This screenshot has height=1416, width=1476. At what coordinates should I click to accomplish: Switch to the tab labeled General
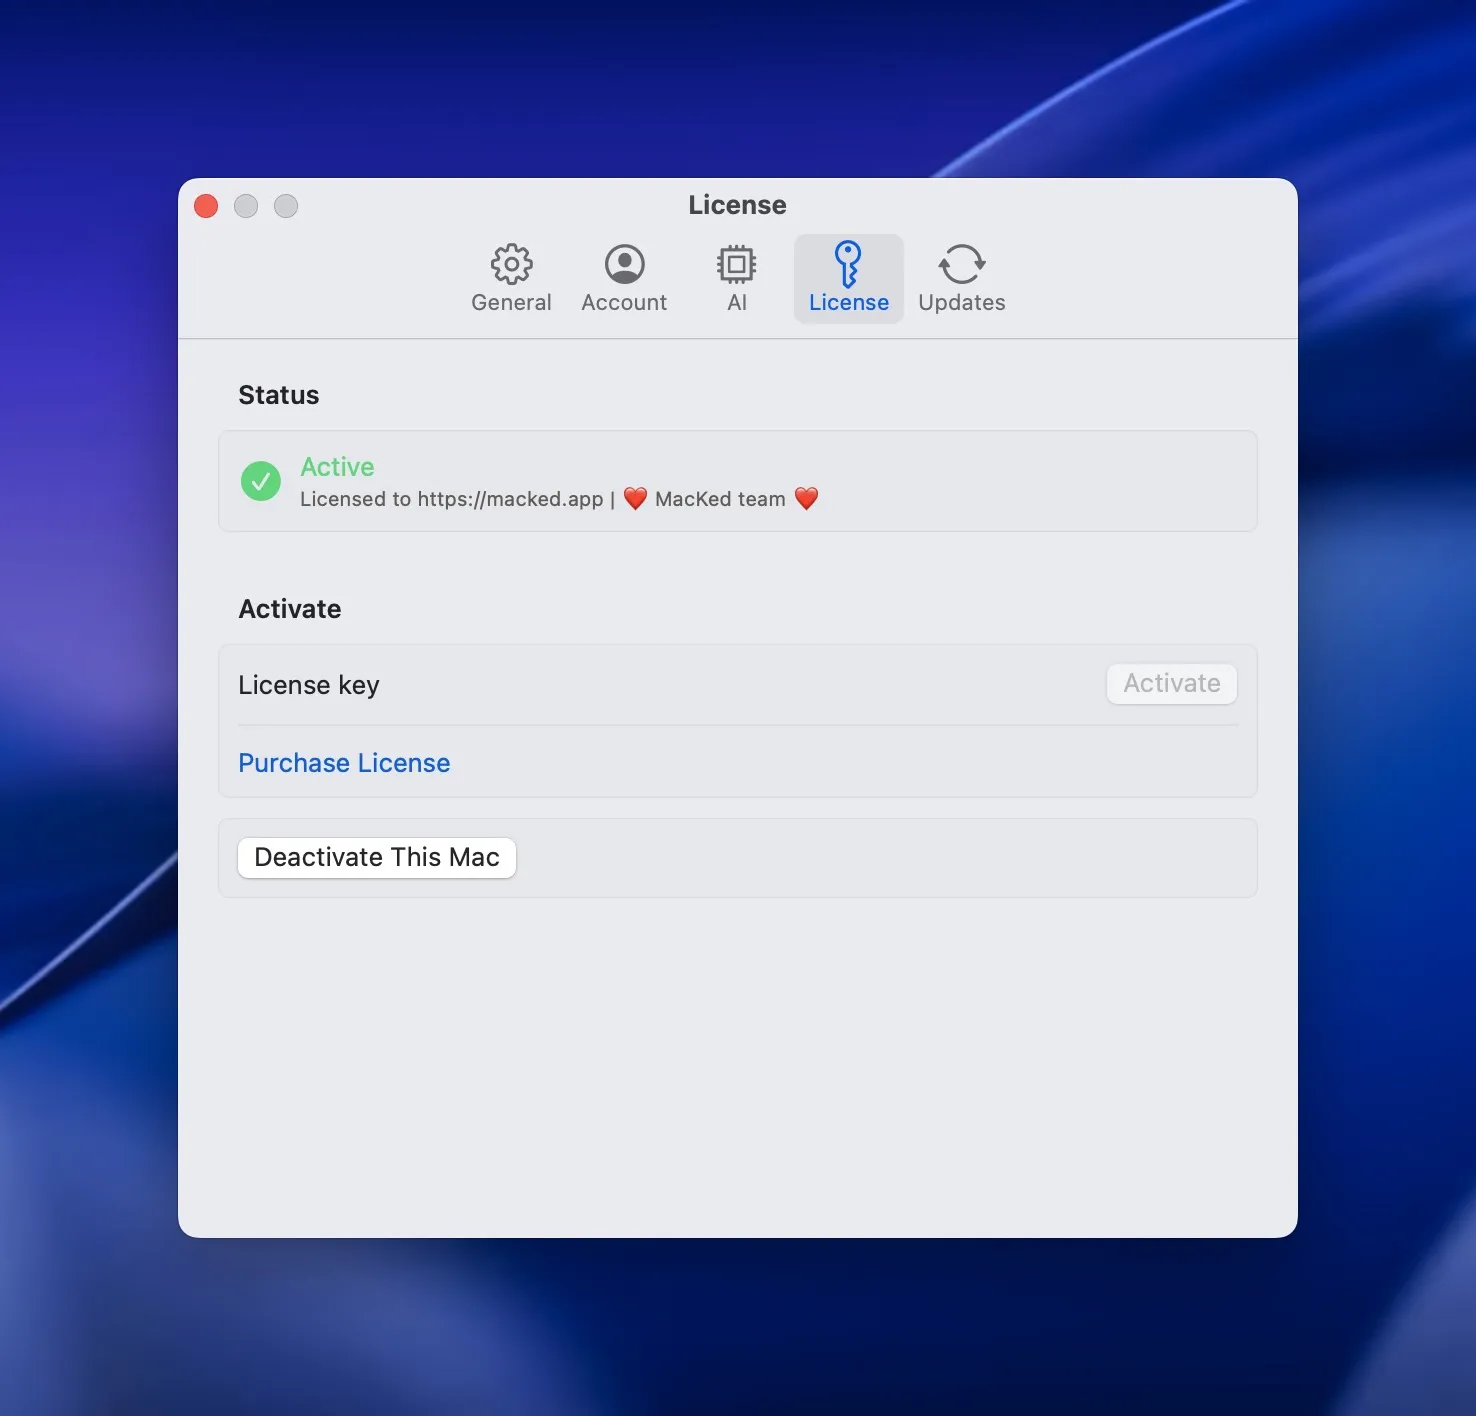click(511, 302)
